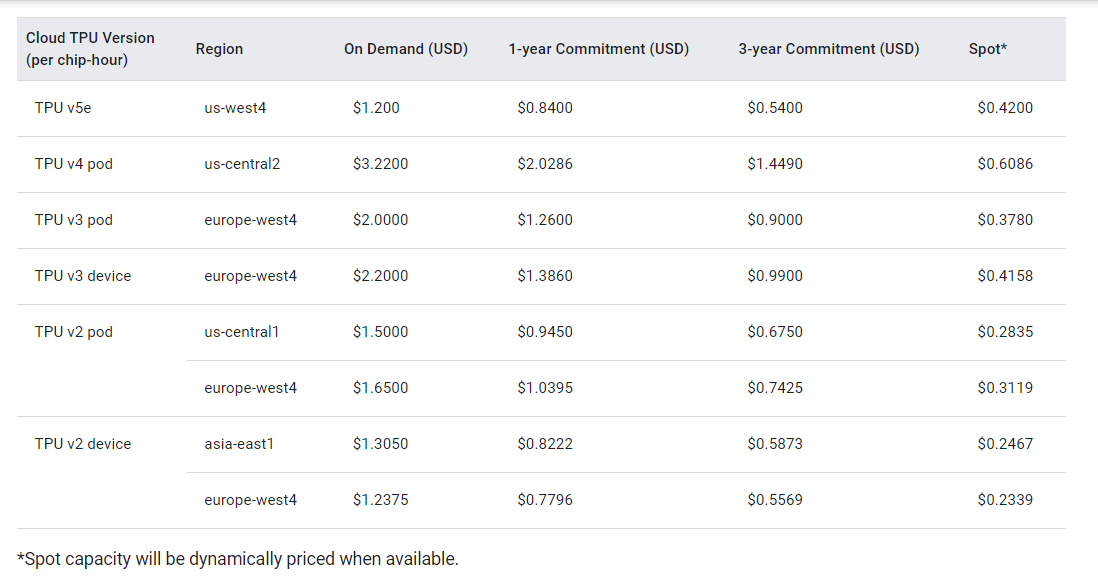
Task: Click the $0.8400 one-year price
Action: 545,108
